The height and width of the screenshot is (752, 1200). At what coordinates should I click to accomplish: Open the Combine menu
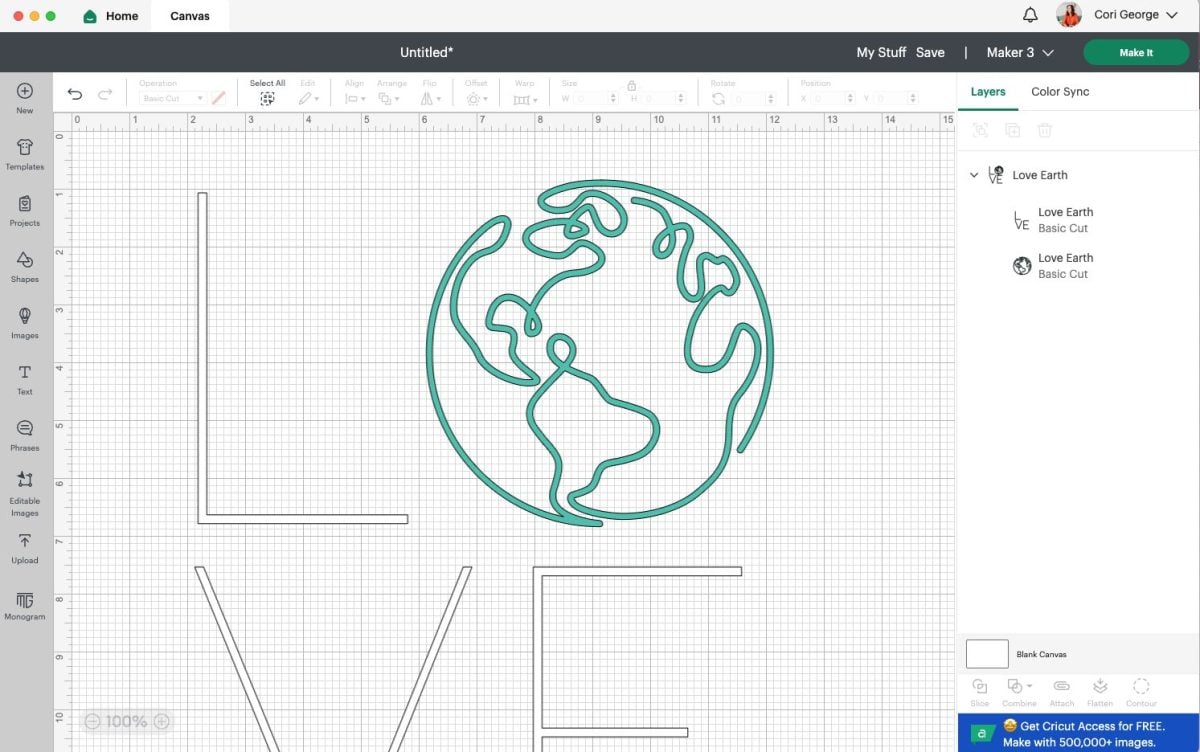[x=1020, y=691]
